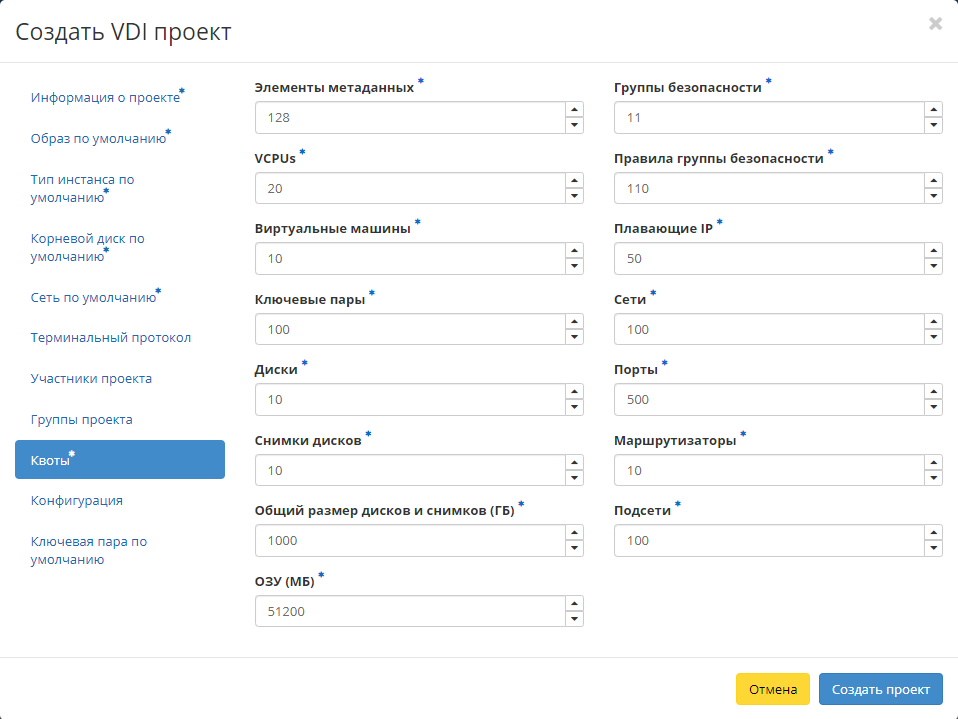Increase Группы безопасности value
The width and height of the screenshot is (958, 719).
coord(933,111)
